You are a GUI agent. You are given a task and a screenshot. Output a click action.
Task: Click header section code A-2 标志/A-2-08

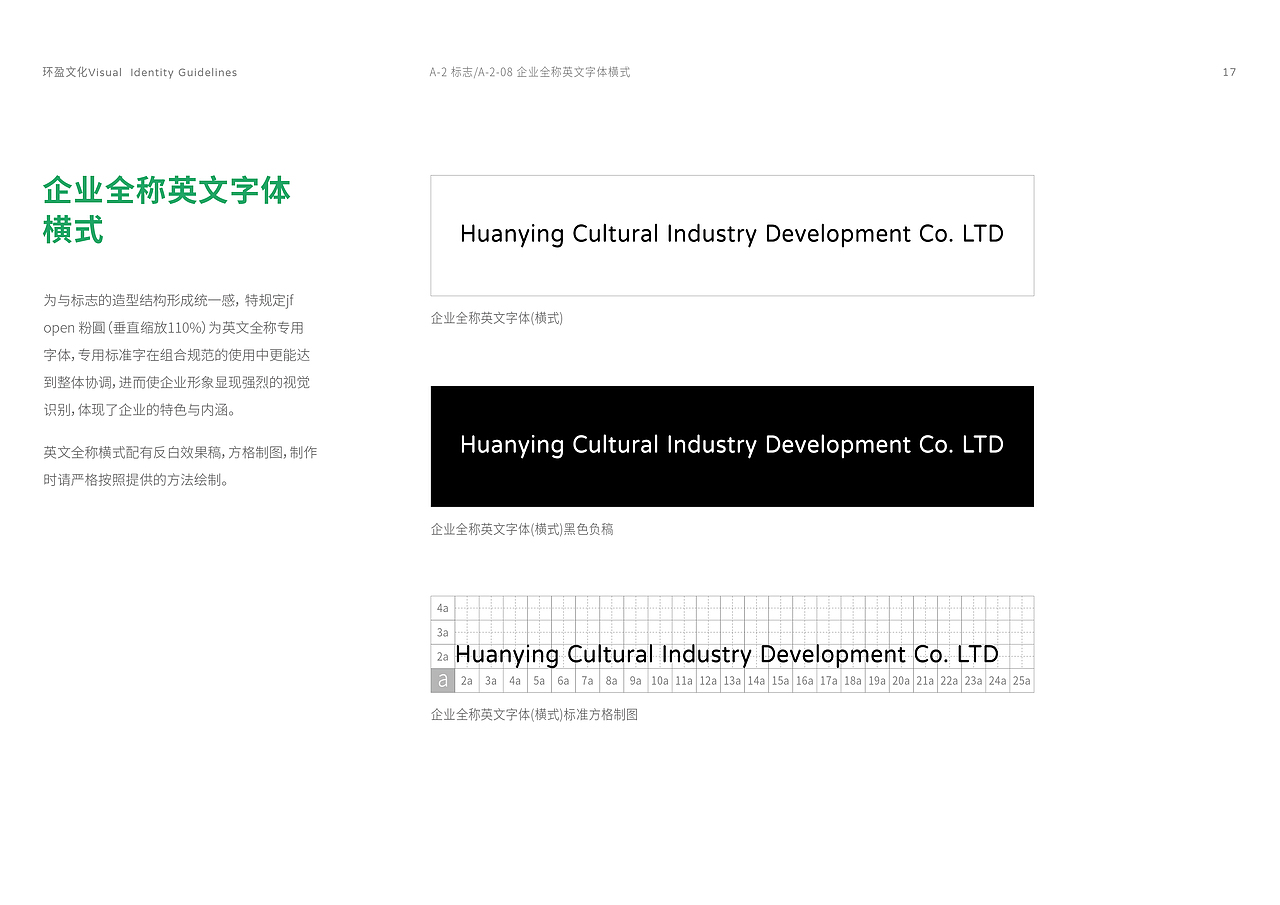pos(470,72)
